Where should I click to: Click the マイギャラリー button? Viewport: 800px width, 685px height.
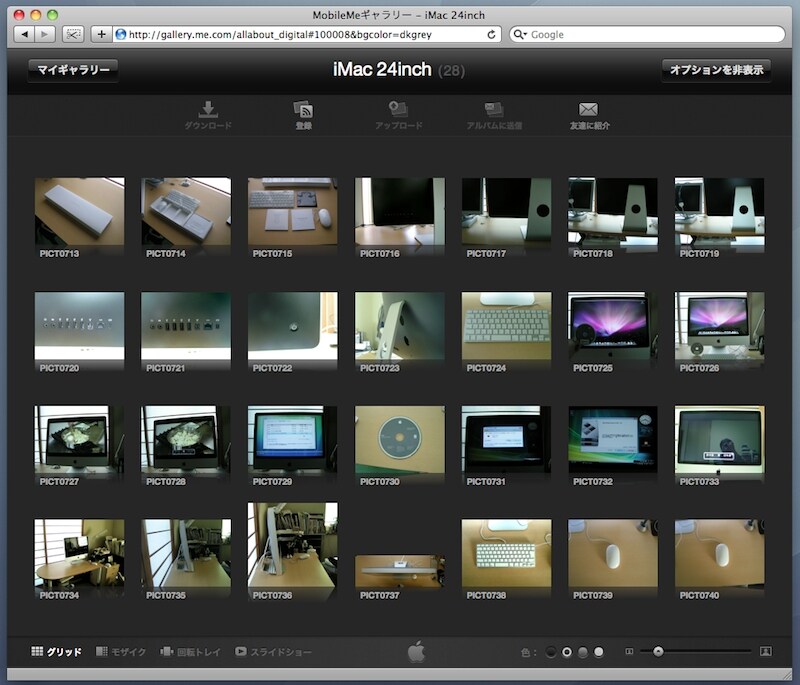click(x=71, y=71)
